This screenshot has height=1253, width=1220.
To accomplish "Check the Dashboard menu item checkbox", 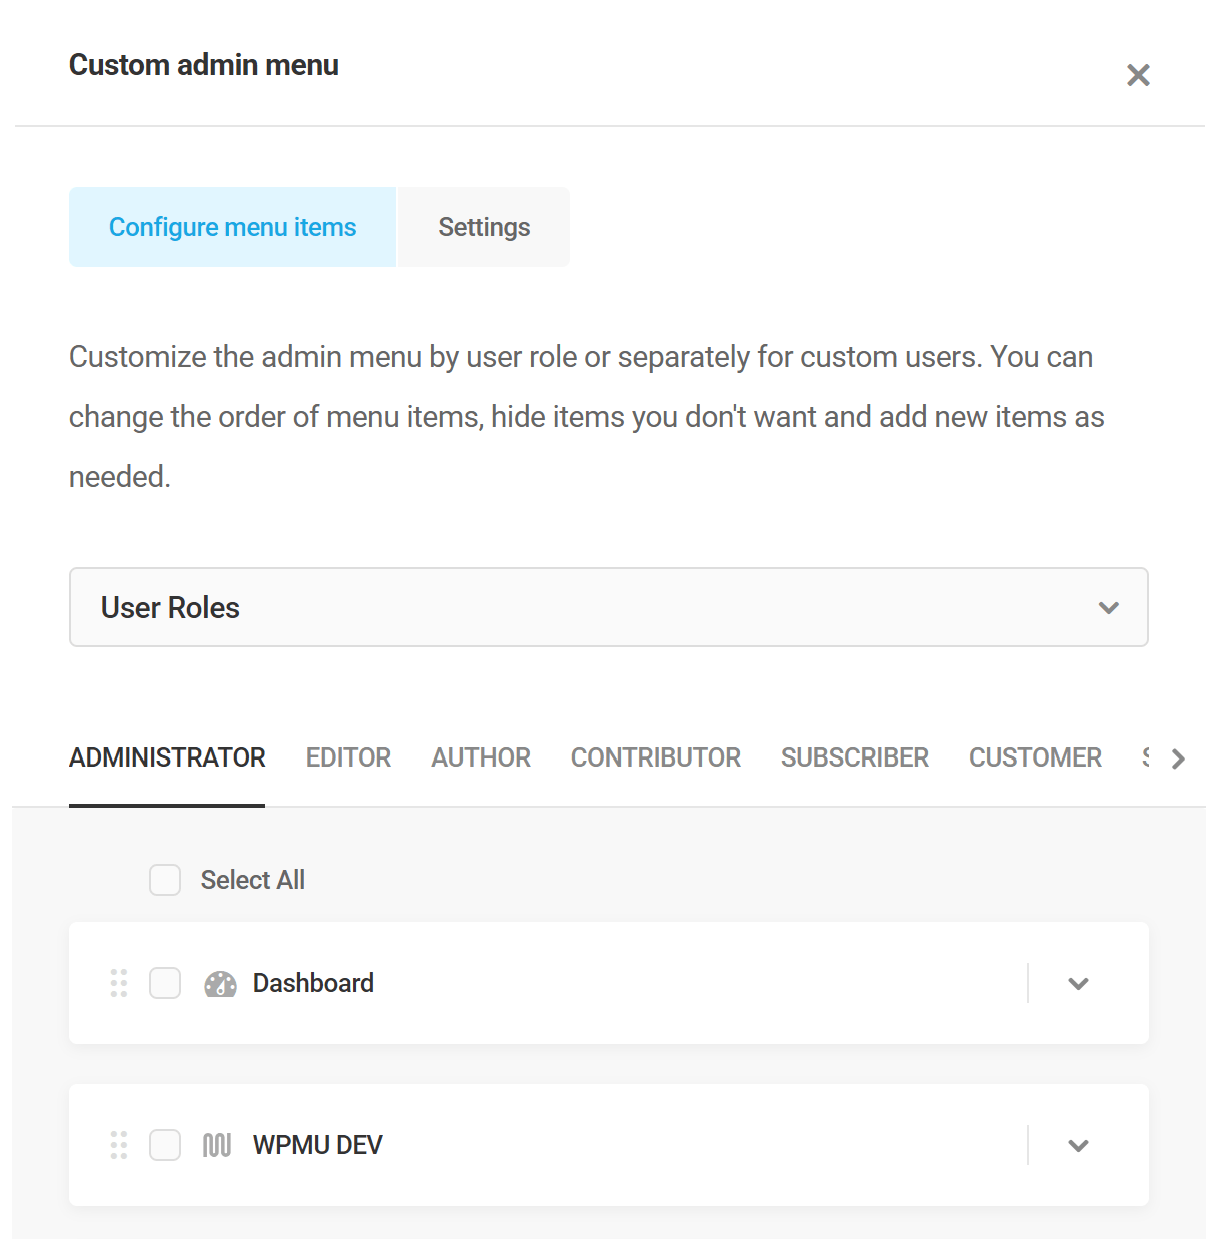I will (x=165, y=983).
